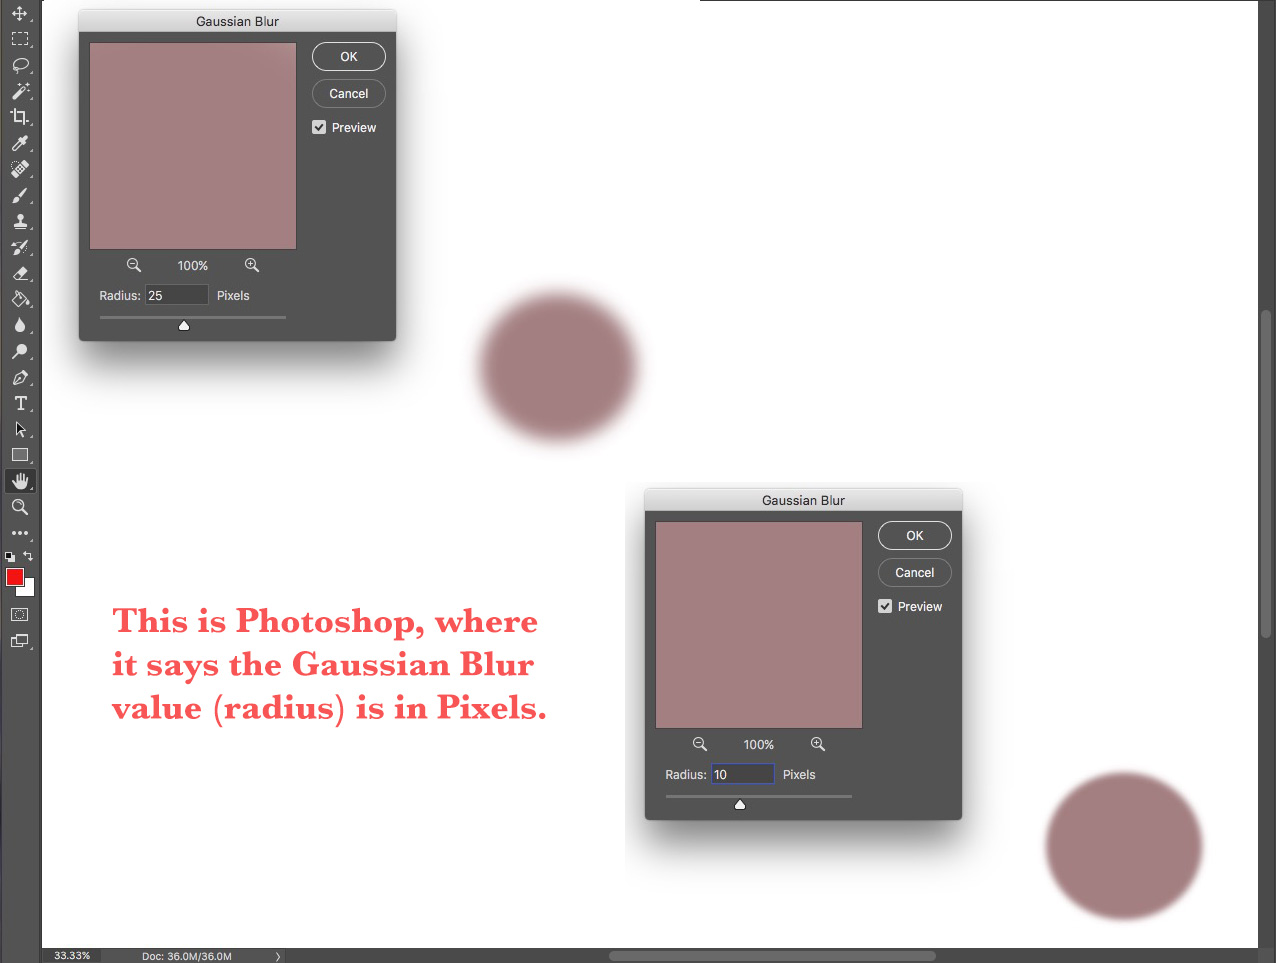Click Cancel in the radius 25 Gaussian Blur dialog
The image size is (1276, 963).
coord(349,94)
